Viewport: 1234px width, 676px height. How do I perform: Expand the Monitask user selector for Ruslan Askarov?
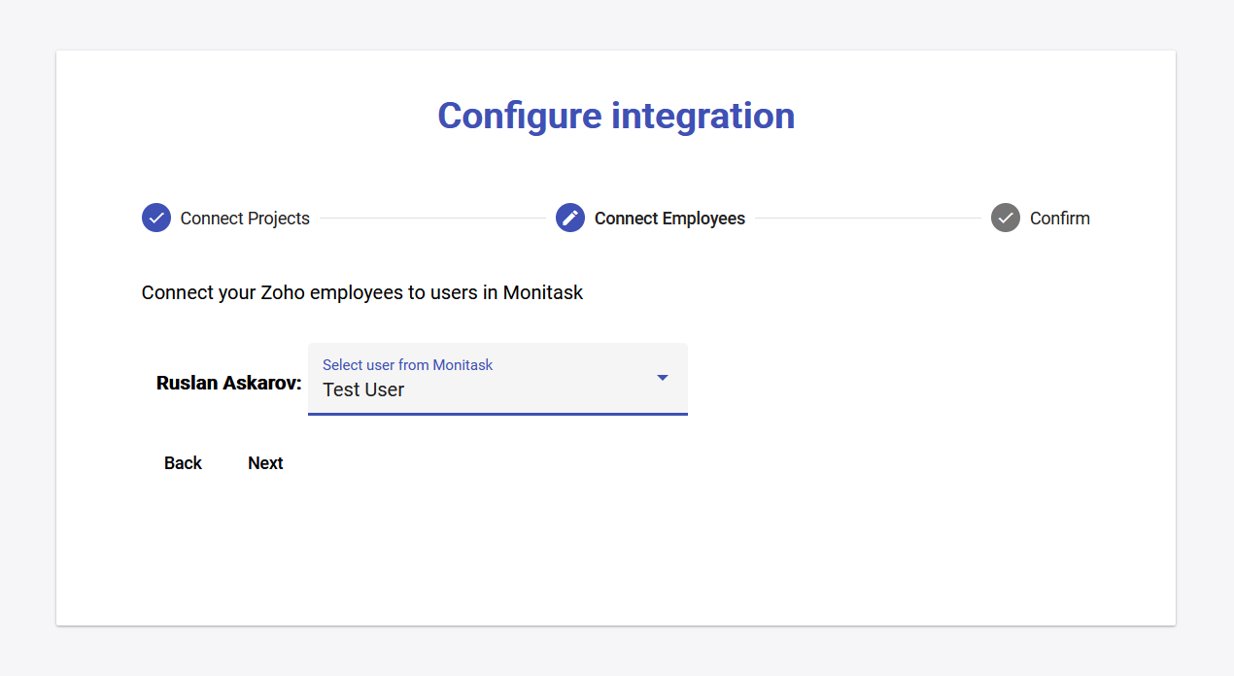click(x=497, y=378)
